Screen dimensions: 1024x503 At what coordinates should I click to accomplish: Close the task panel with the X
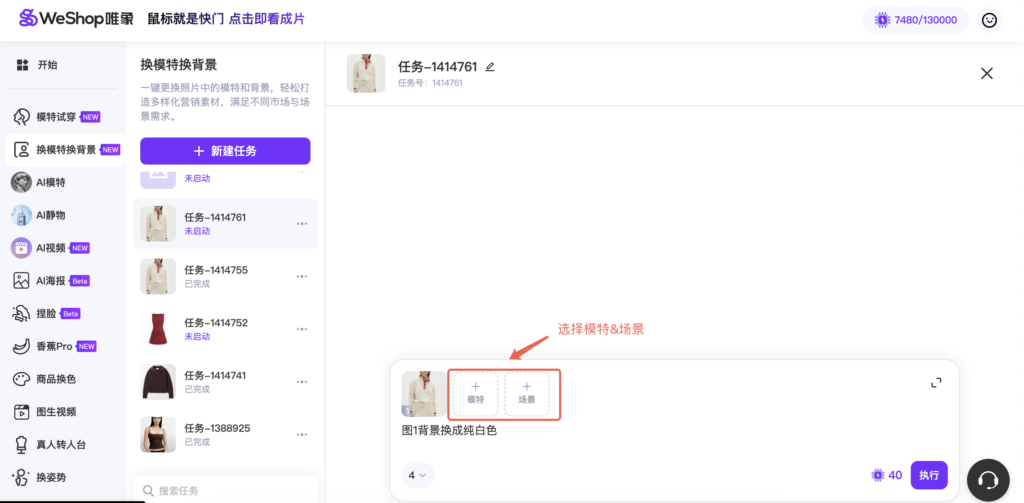coord(987,73)
